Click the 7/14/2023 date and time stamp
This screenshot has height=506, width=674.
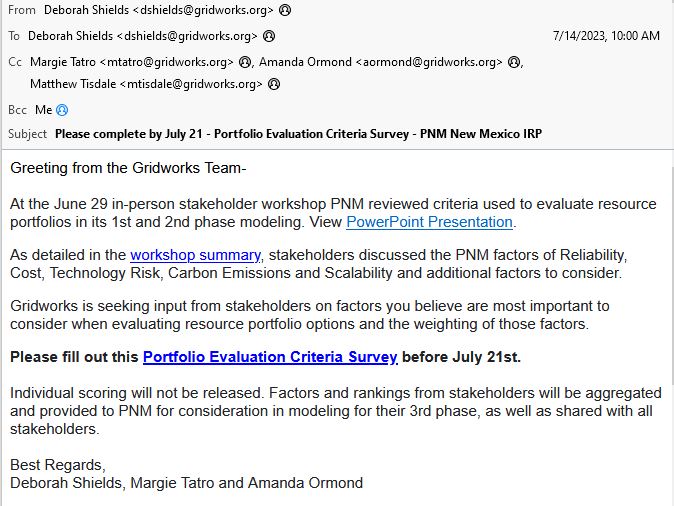click(x=606, y=36)
